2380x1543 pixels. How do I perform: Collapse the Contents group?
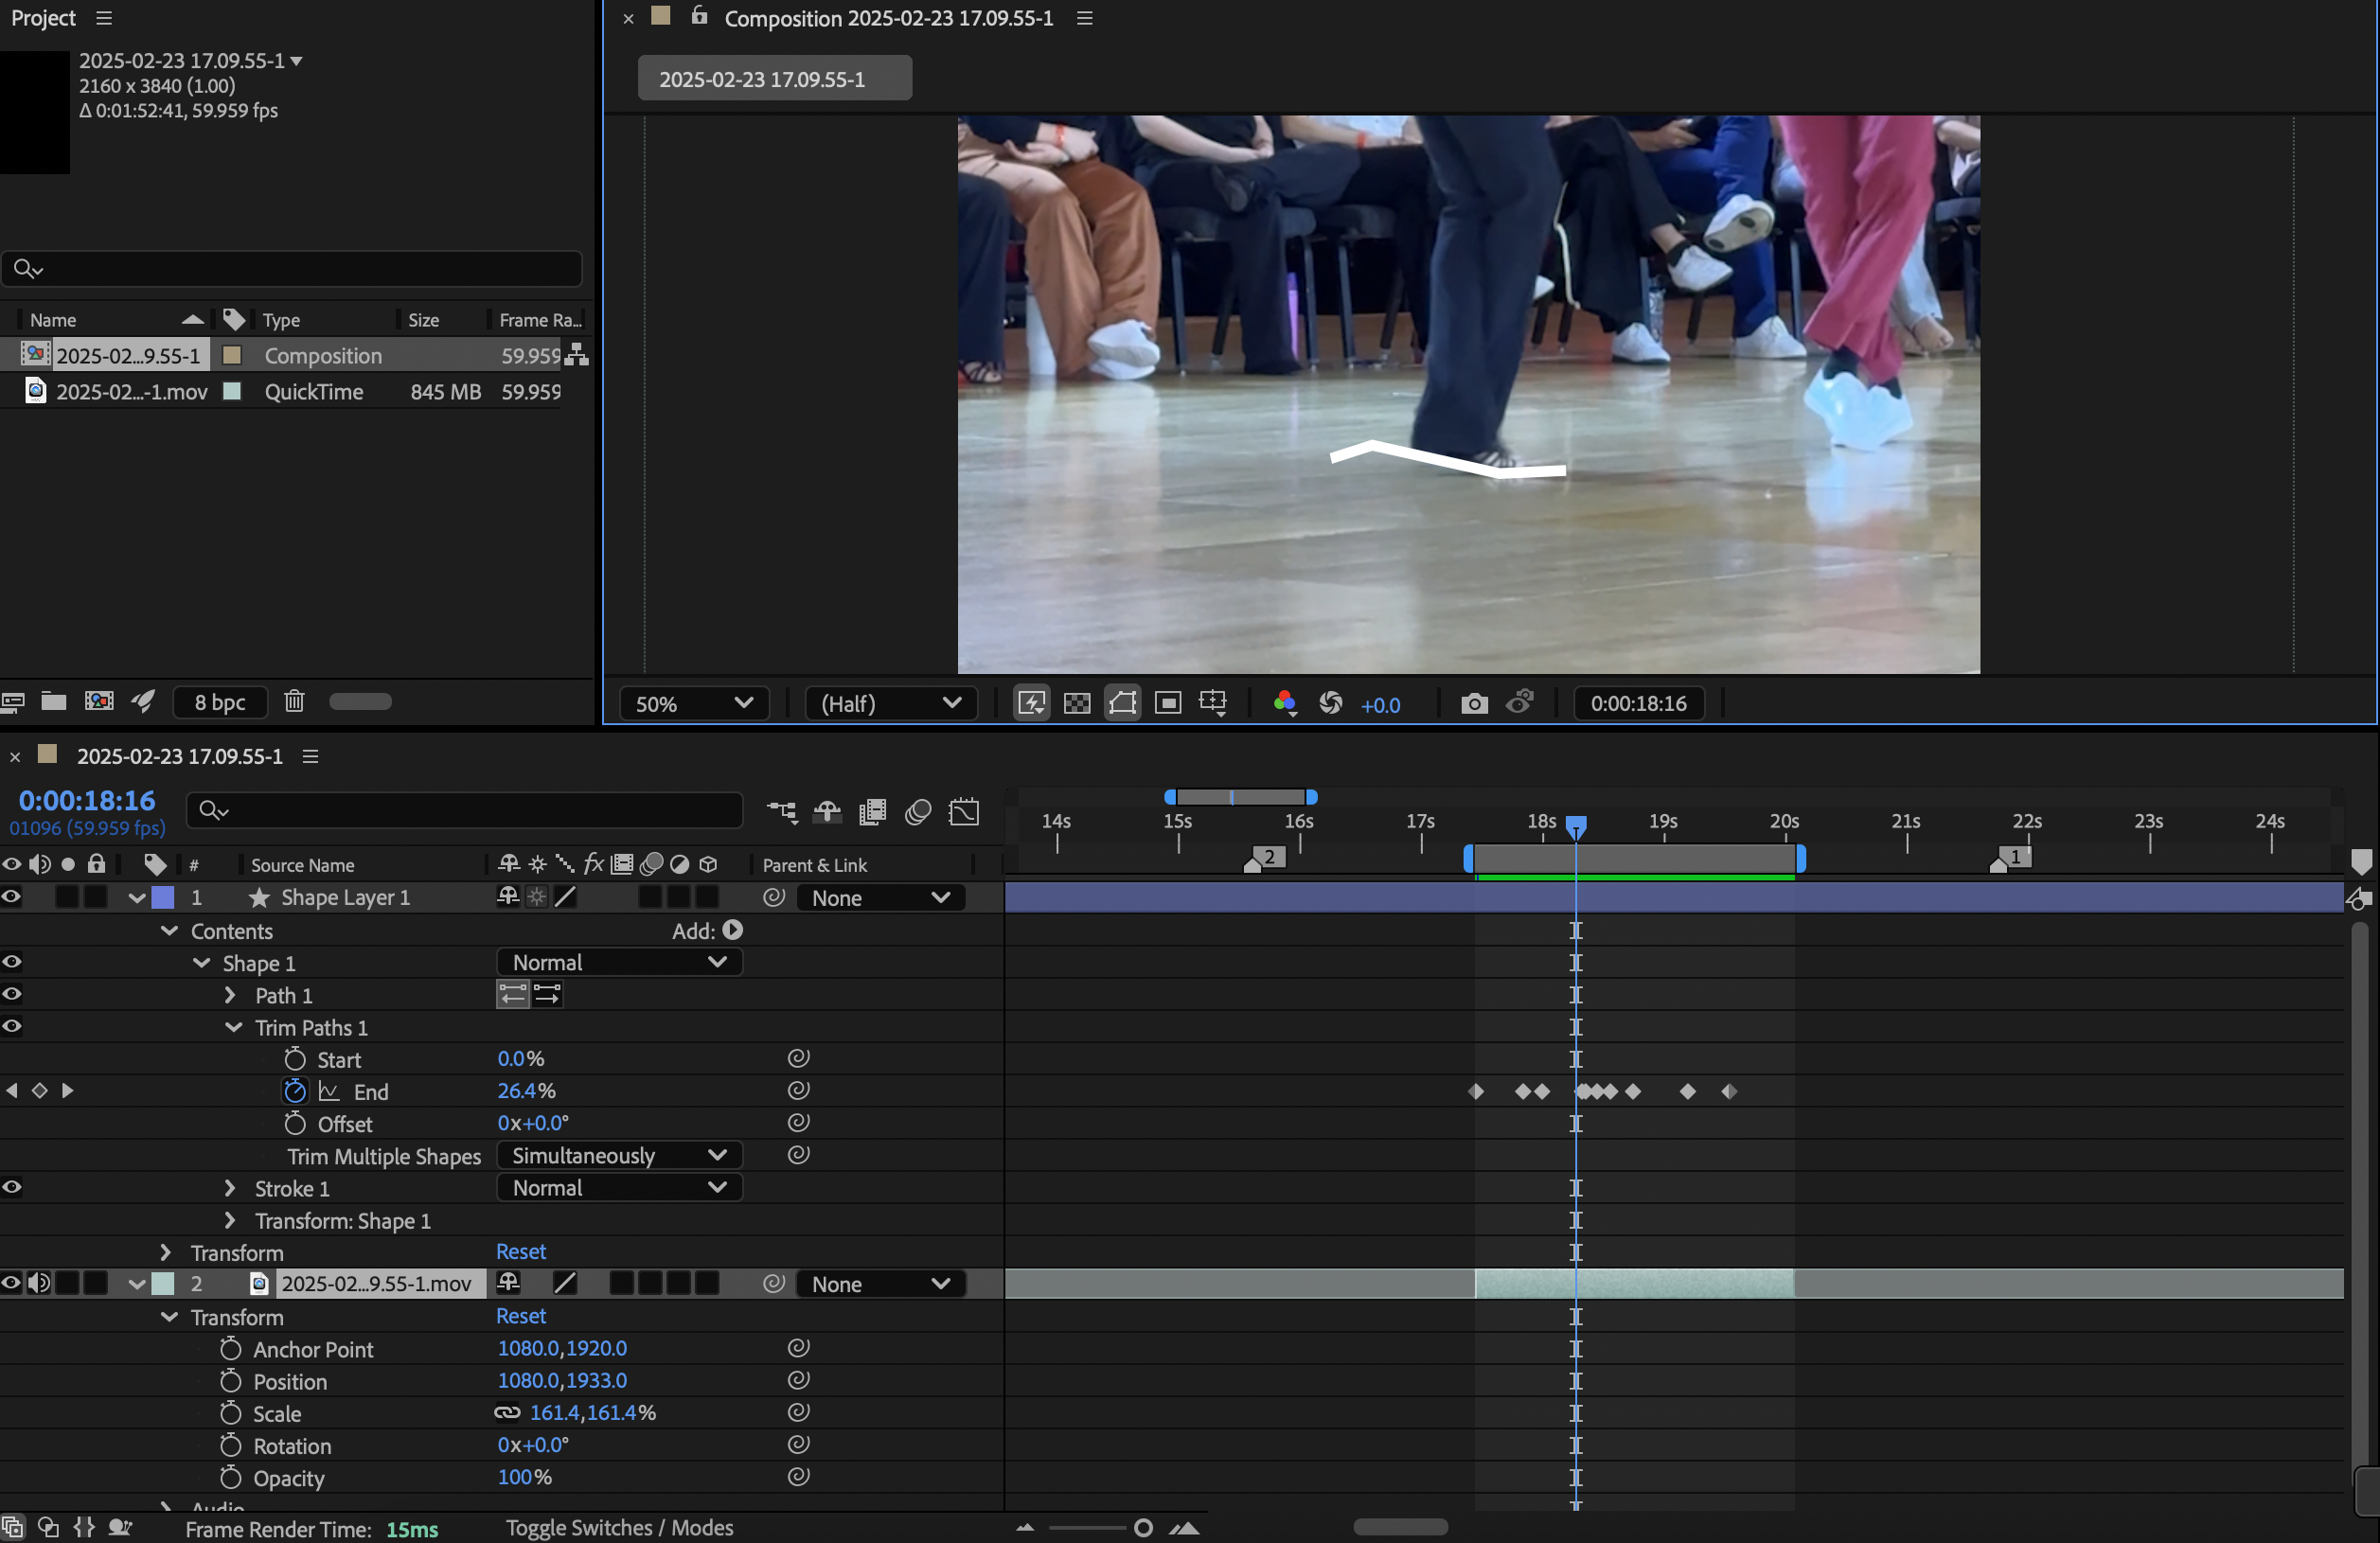169,931
